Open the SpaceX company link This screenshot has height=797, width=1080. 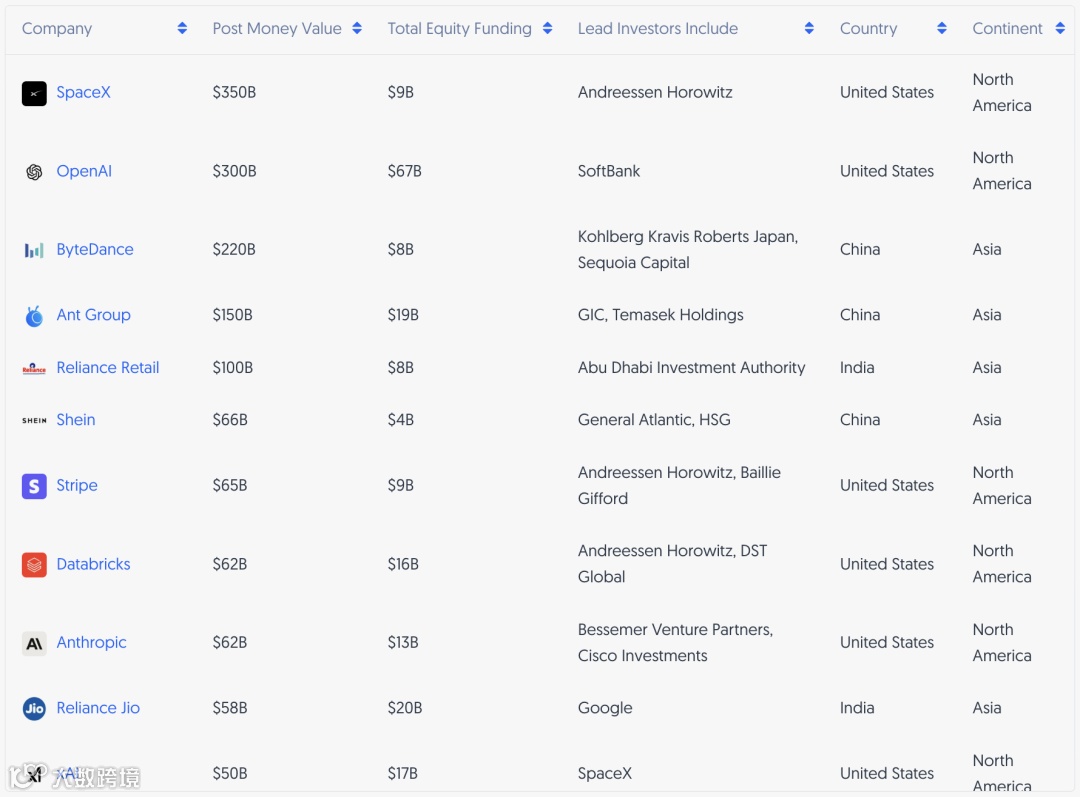pos(84,93)
